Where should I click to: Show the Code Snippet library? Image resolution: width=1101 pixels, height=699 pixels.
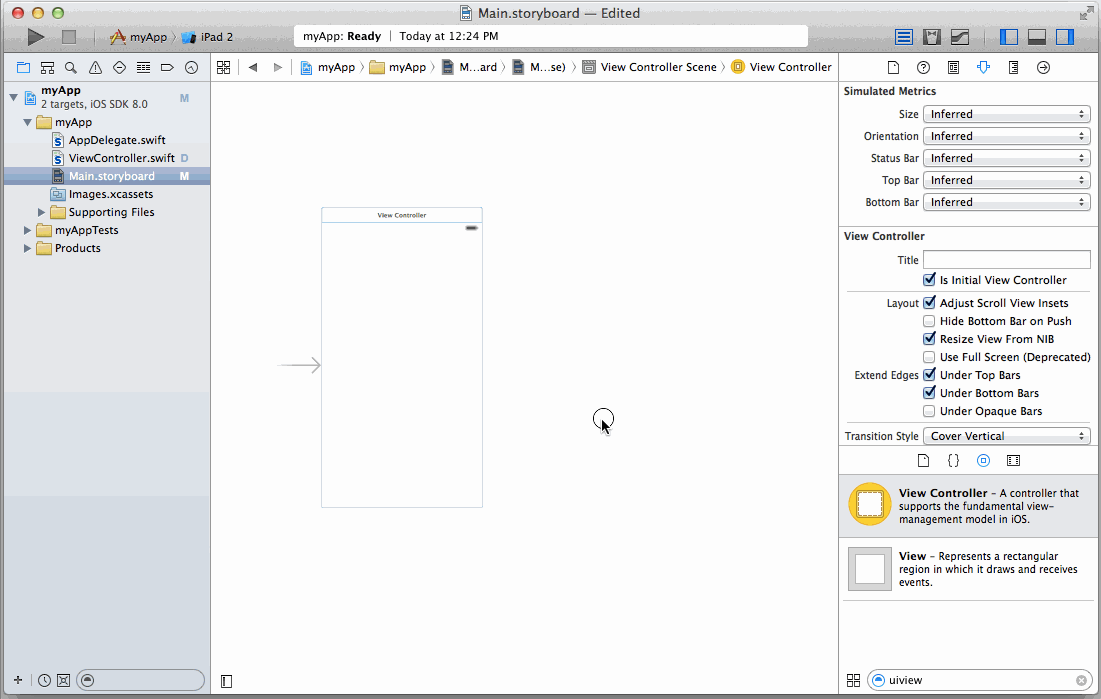[953, 461]
